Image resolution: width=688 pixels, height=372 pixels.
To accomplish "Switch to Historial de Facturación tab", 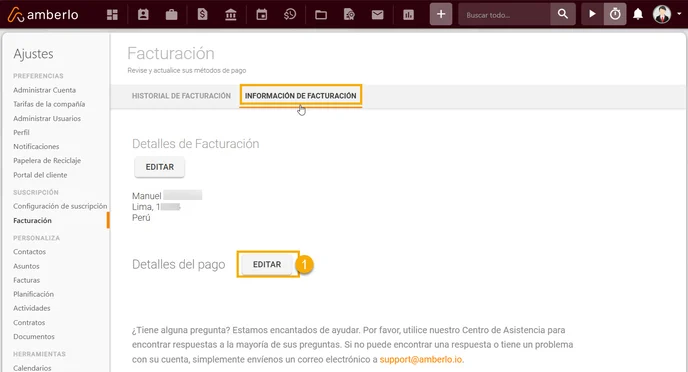I will click(181, 96).
